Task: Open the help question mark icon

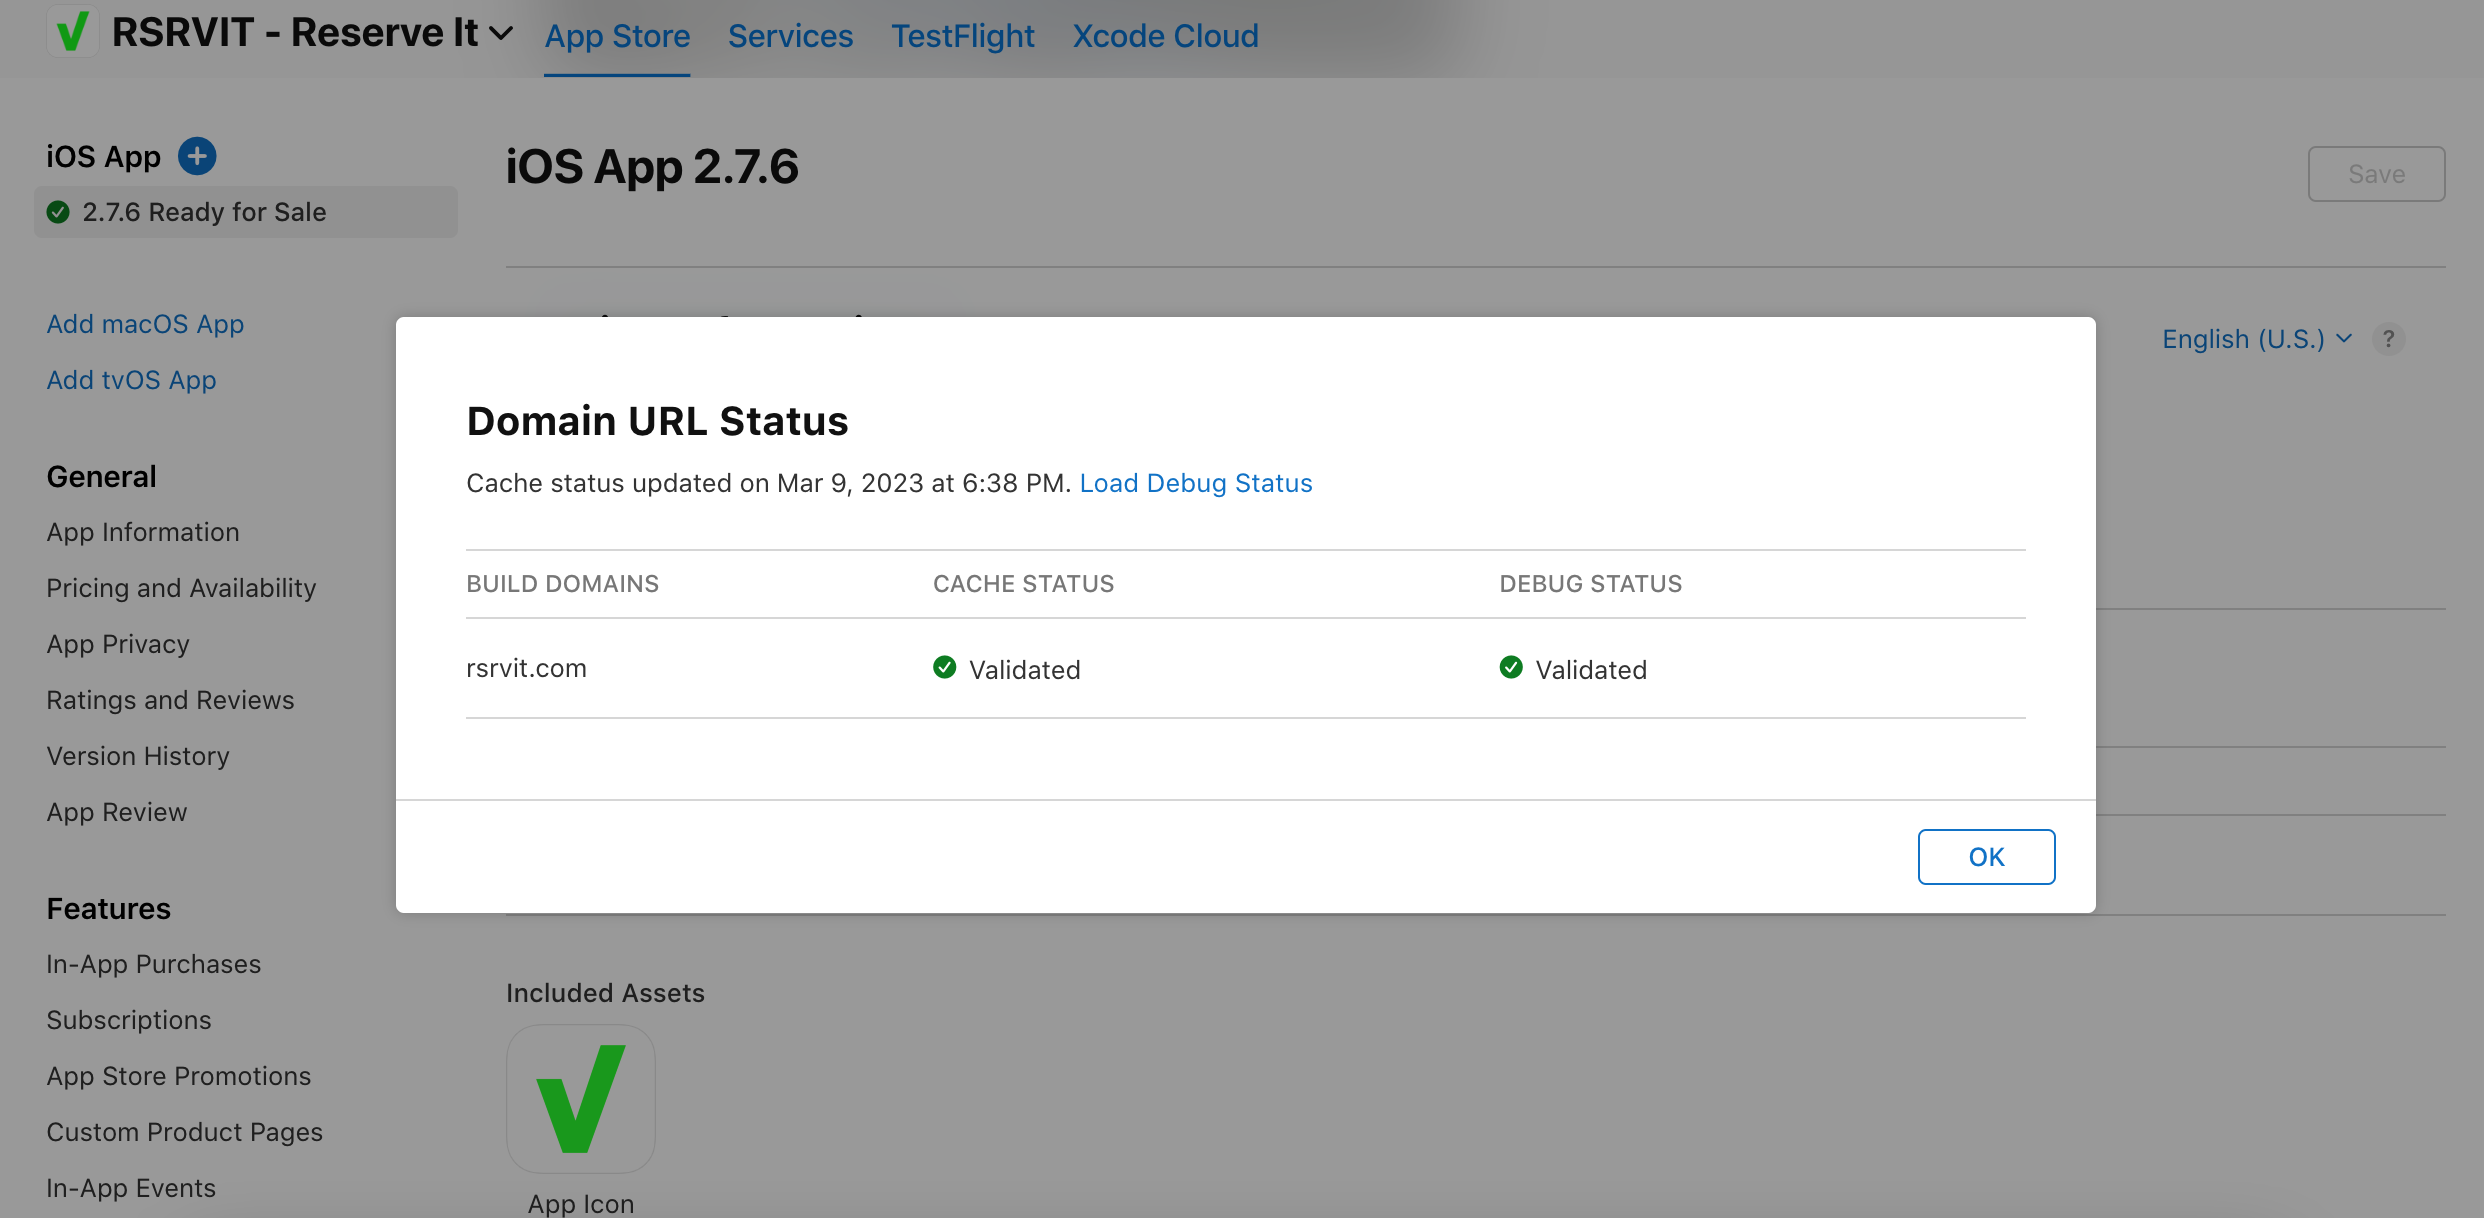Action: click(x=2389, y=339)
